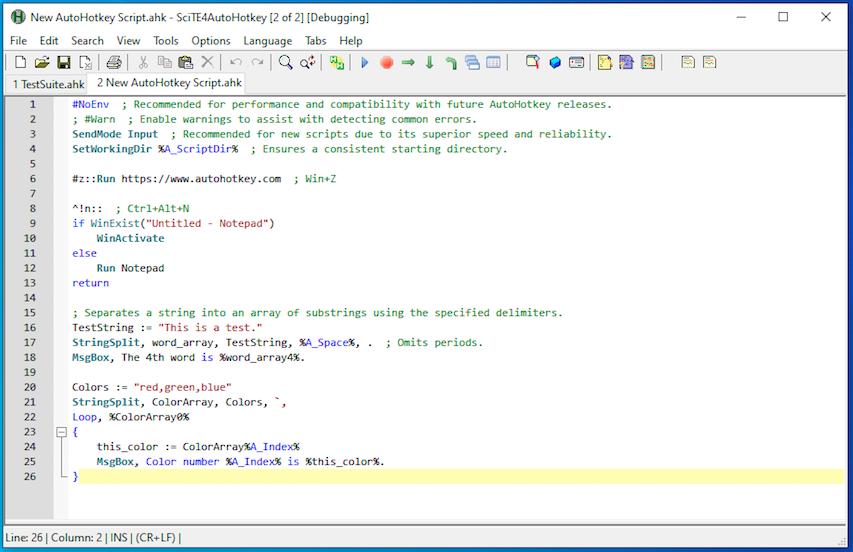Step out with green curved arrow
Viewport: 853px width, 552px height.
[451, 63]
